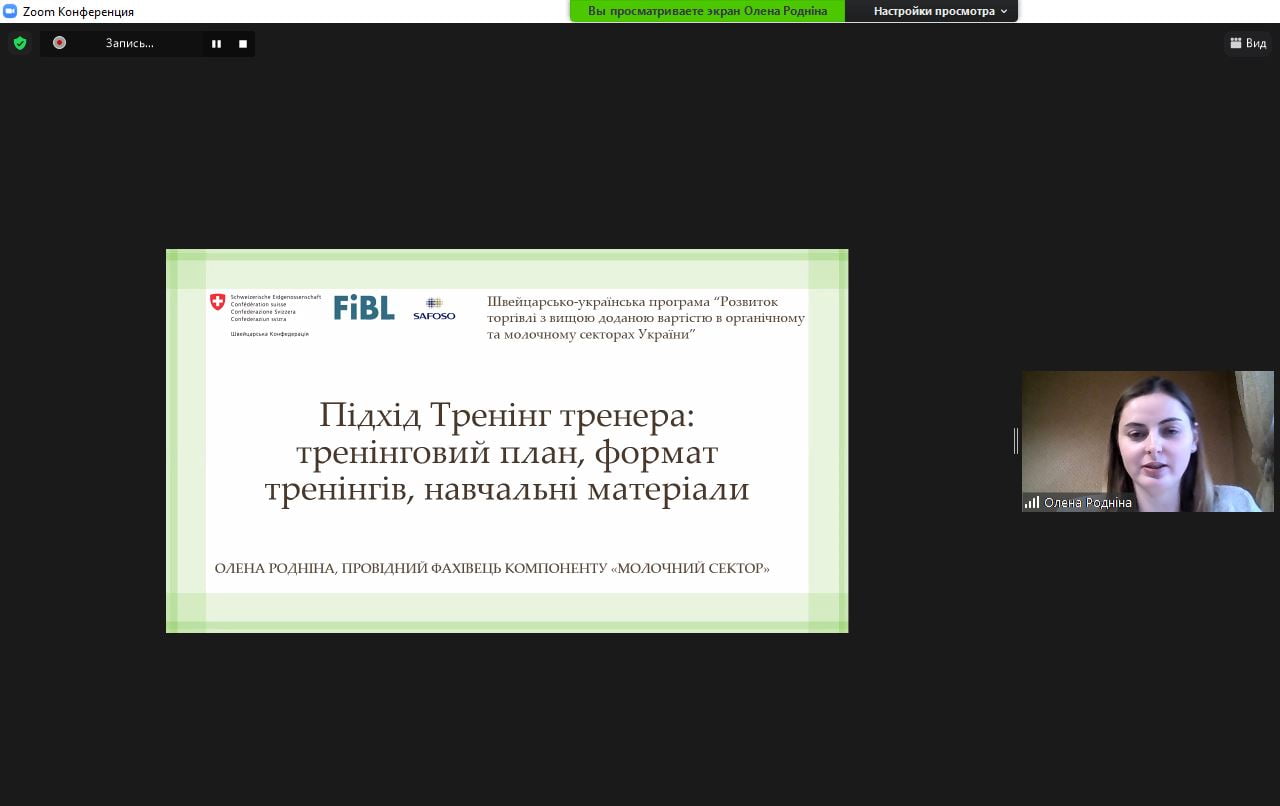Pause the Zoom recording
The image size is (1280, 806).
[x=216, y=44]
